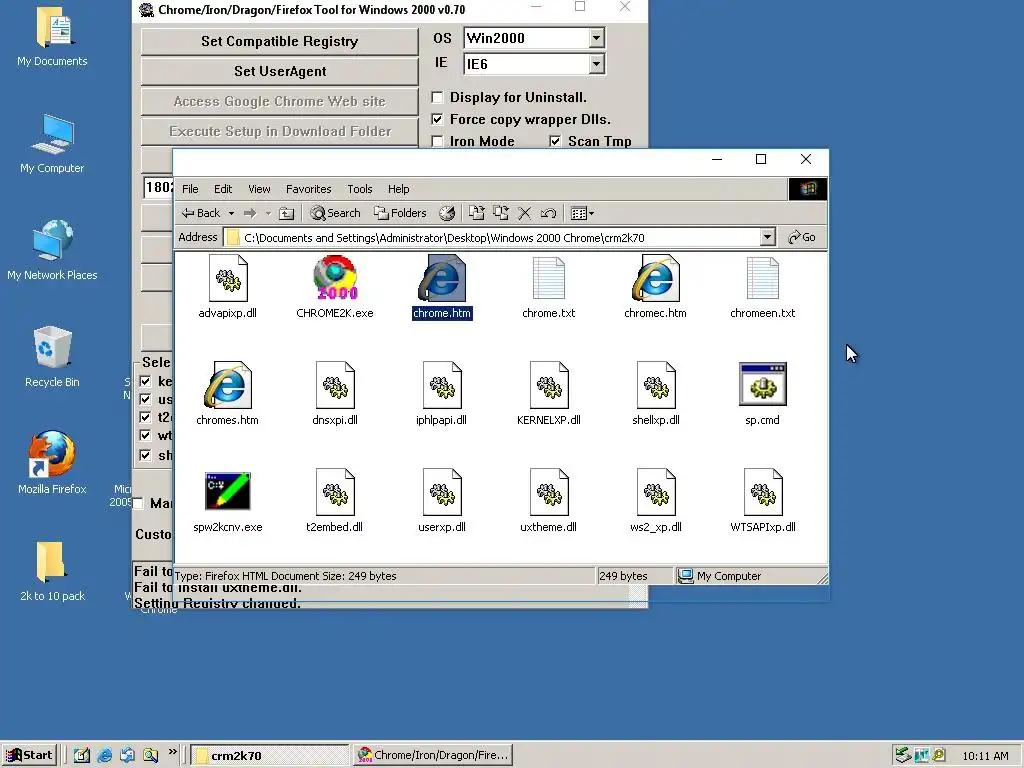Select the CHROME2K.exe application icon

(335, 278)
